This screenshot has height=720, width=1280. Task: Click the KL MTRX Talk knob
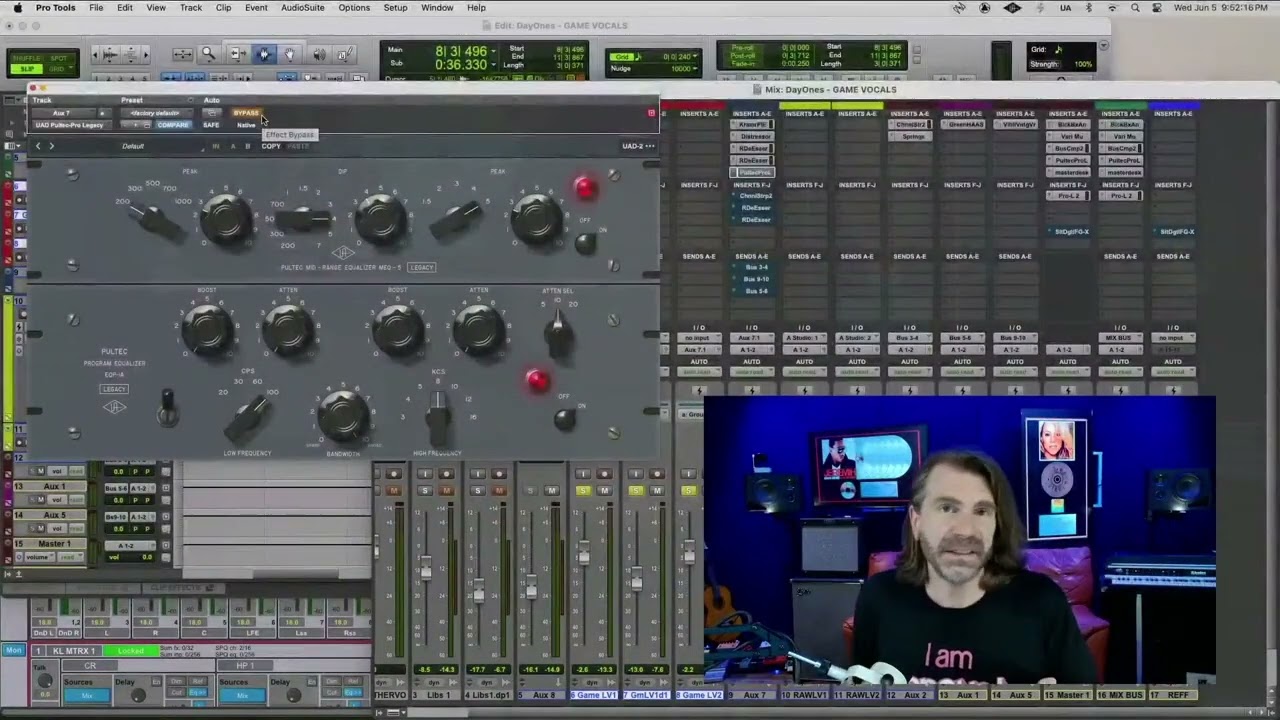44,681
